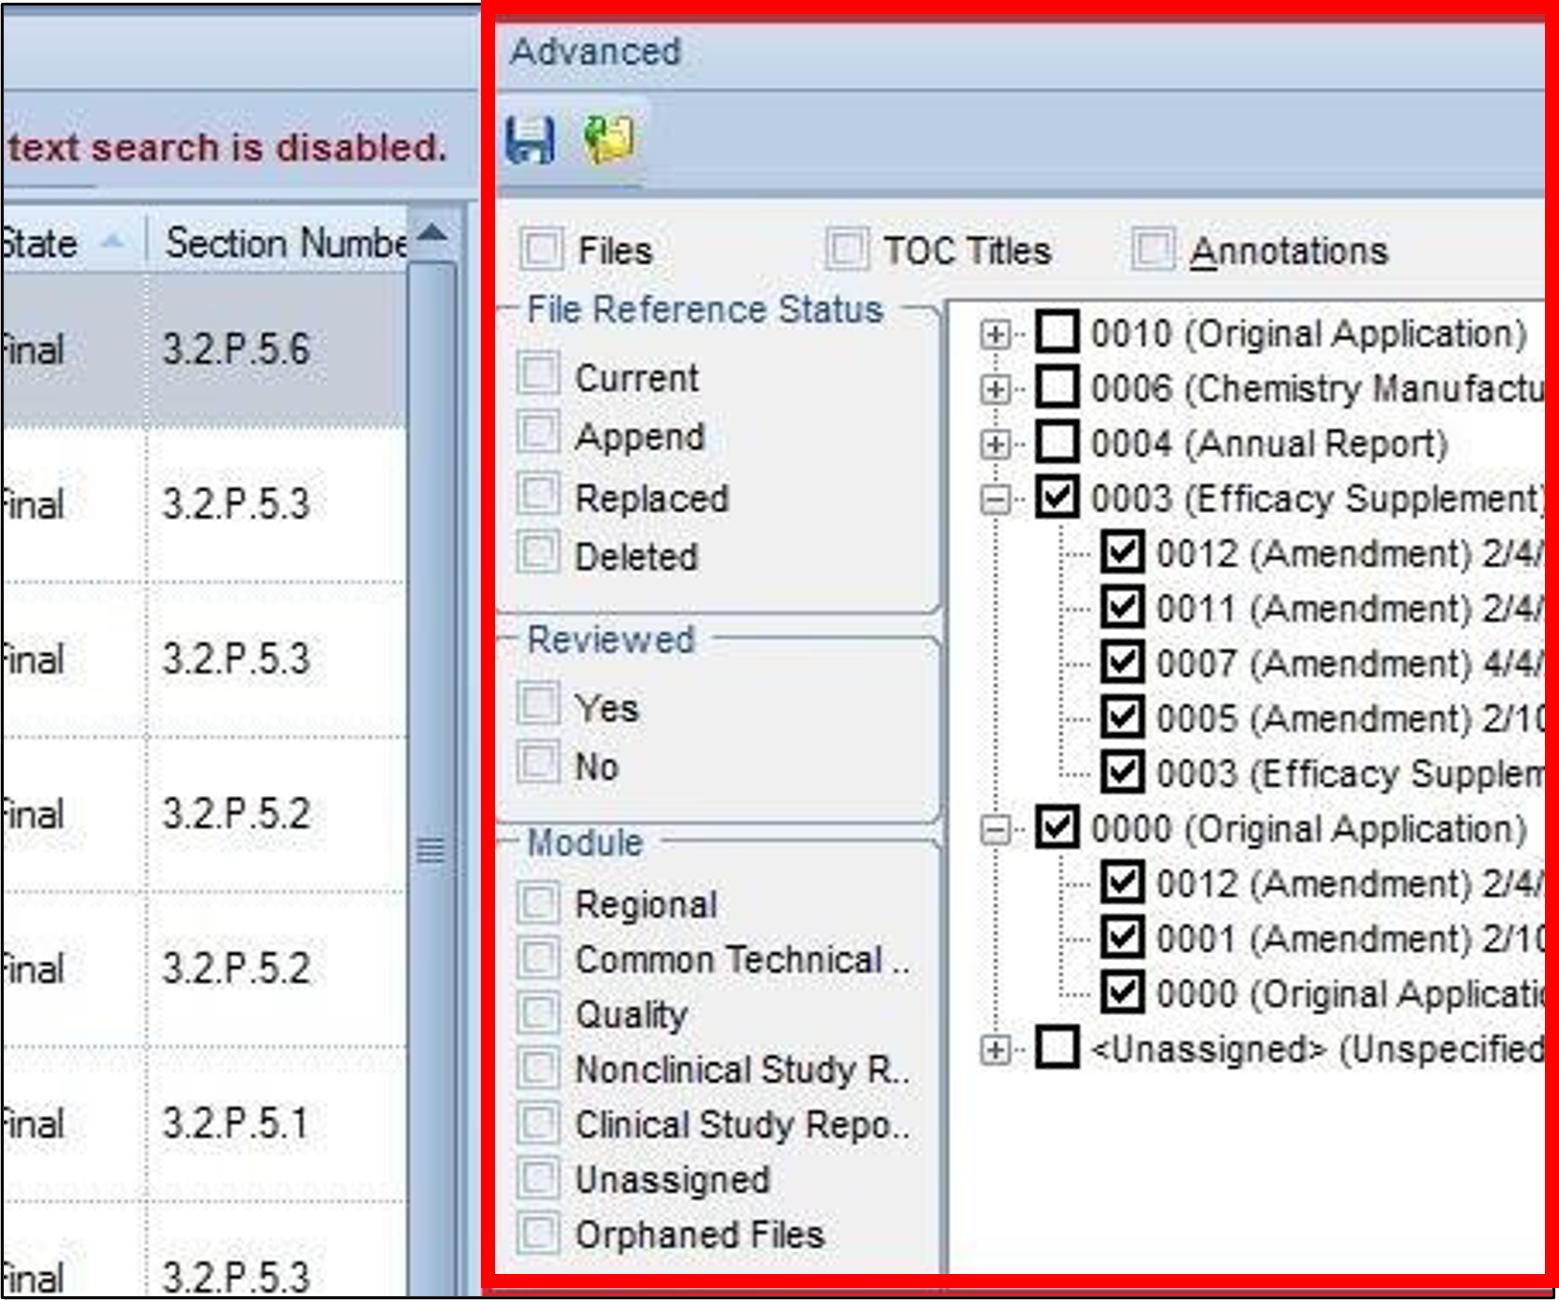
Task: Collapse the 0003 (Efficacy Supplement) node
Action: tap(996, 499)
